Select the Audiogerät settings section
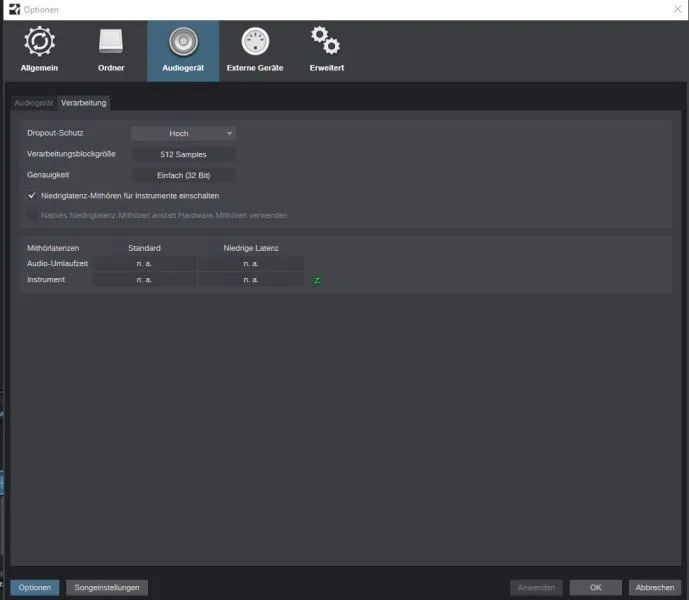This screenshot has height=600, width=689. (183, 51)
